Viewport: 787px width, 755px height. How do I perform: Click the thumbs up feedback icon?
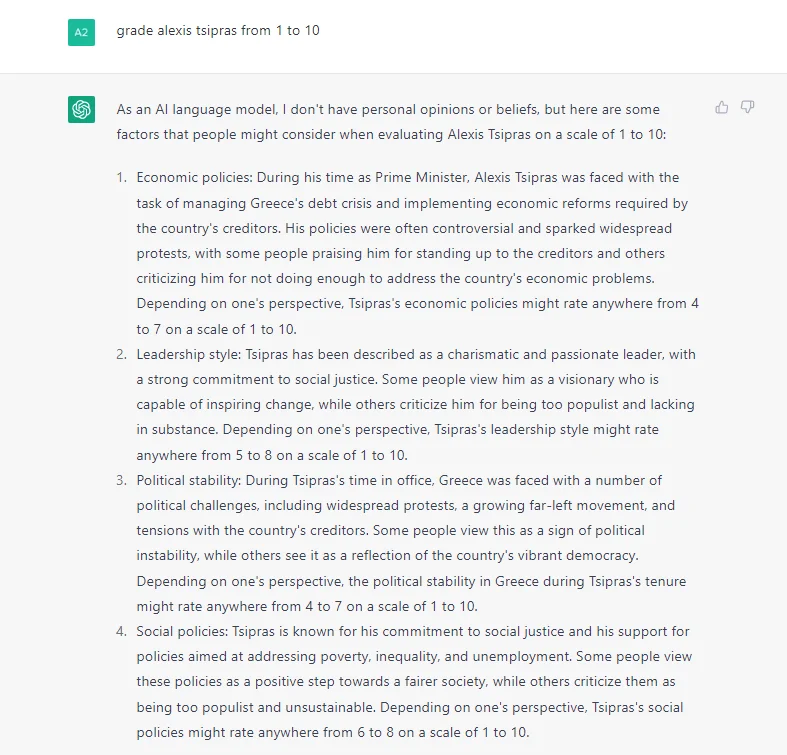(721, 107)
